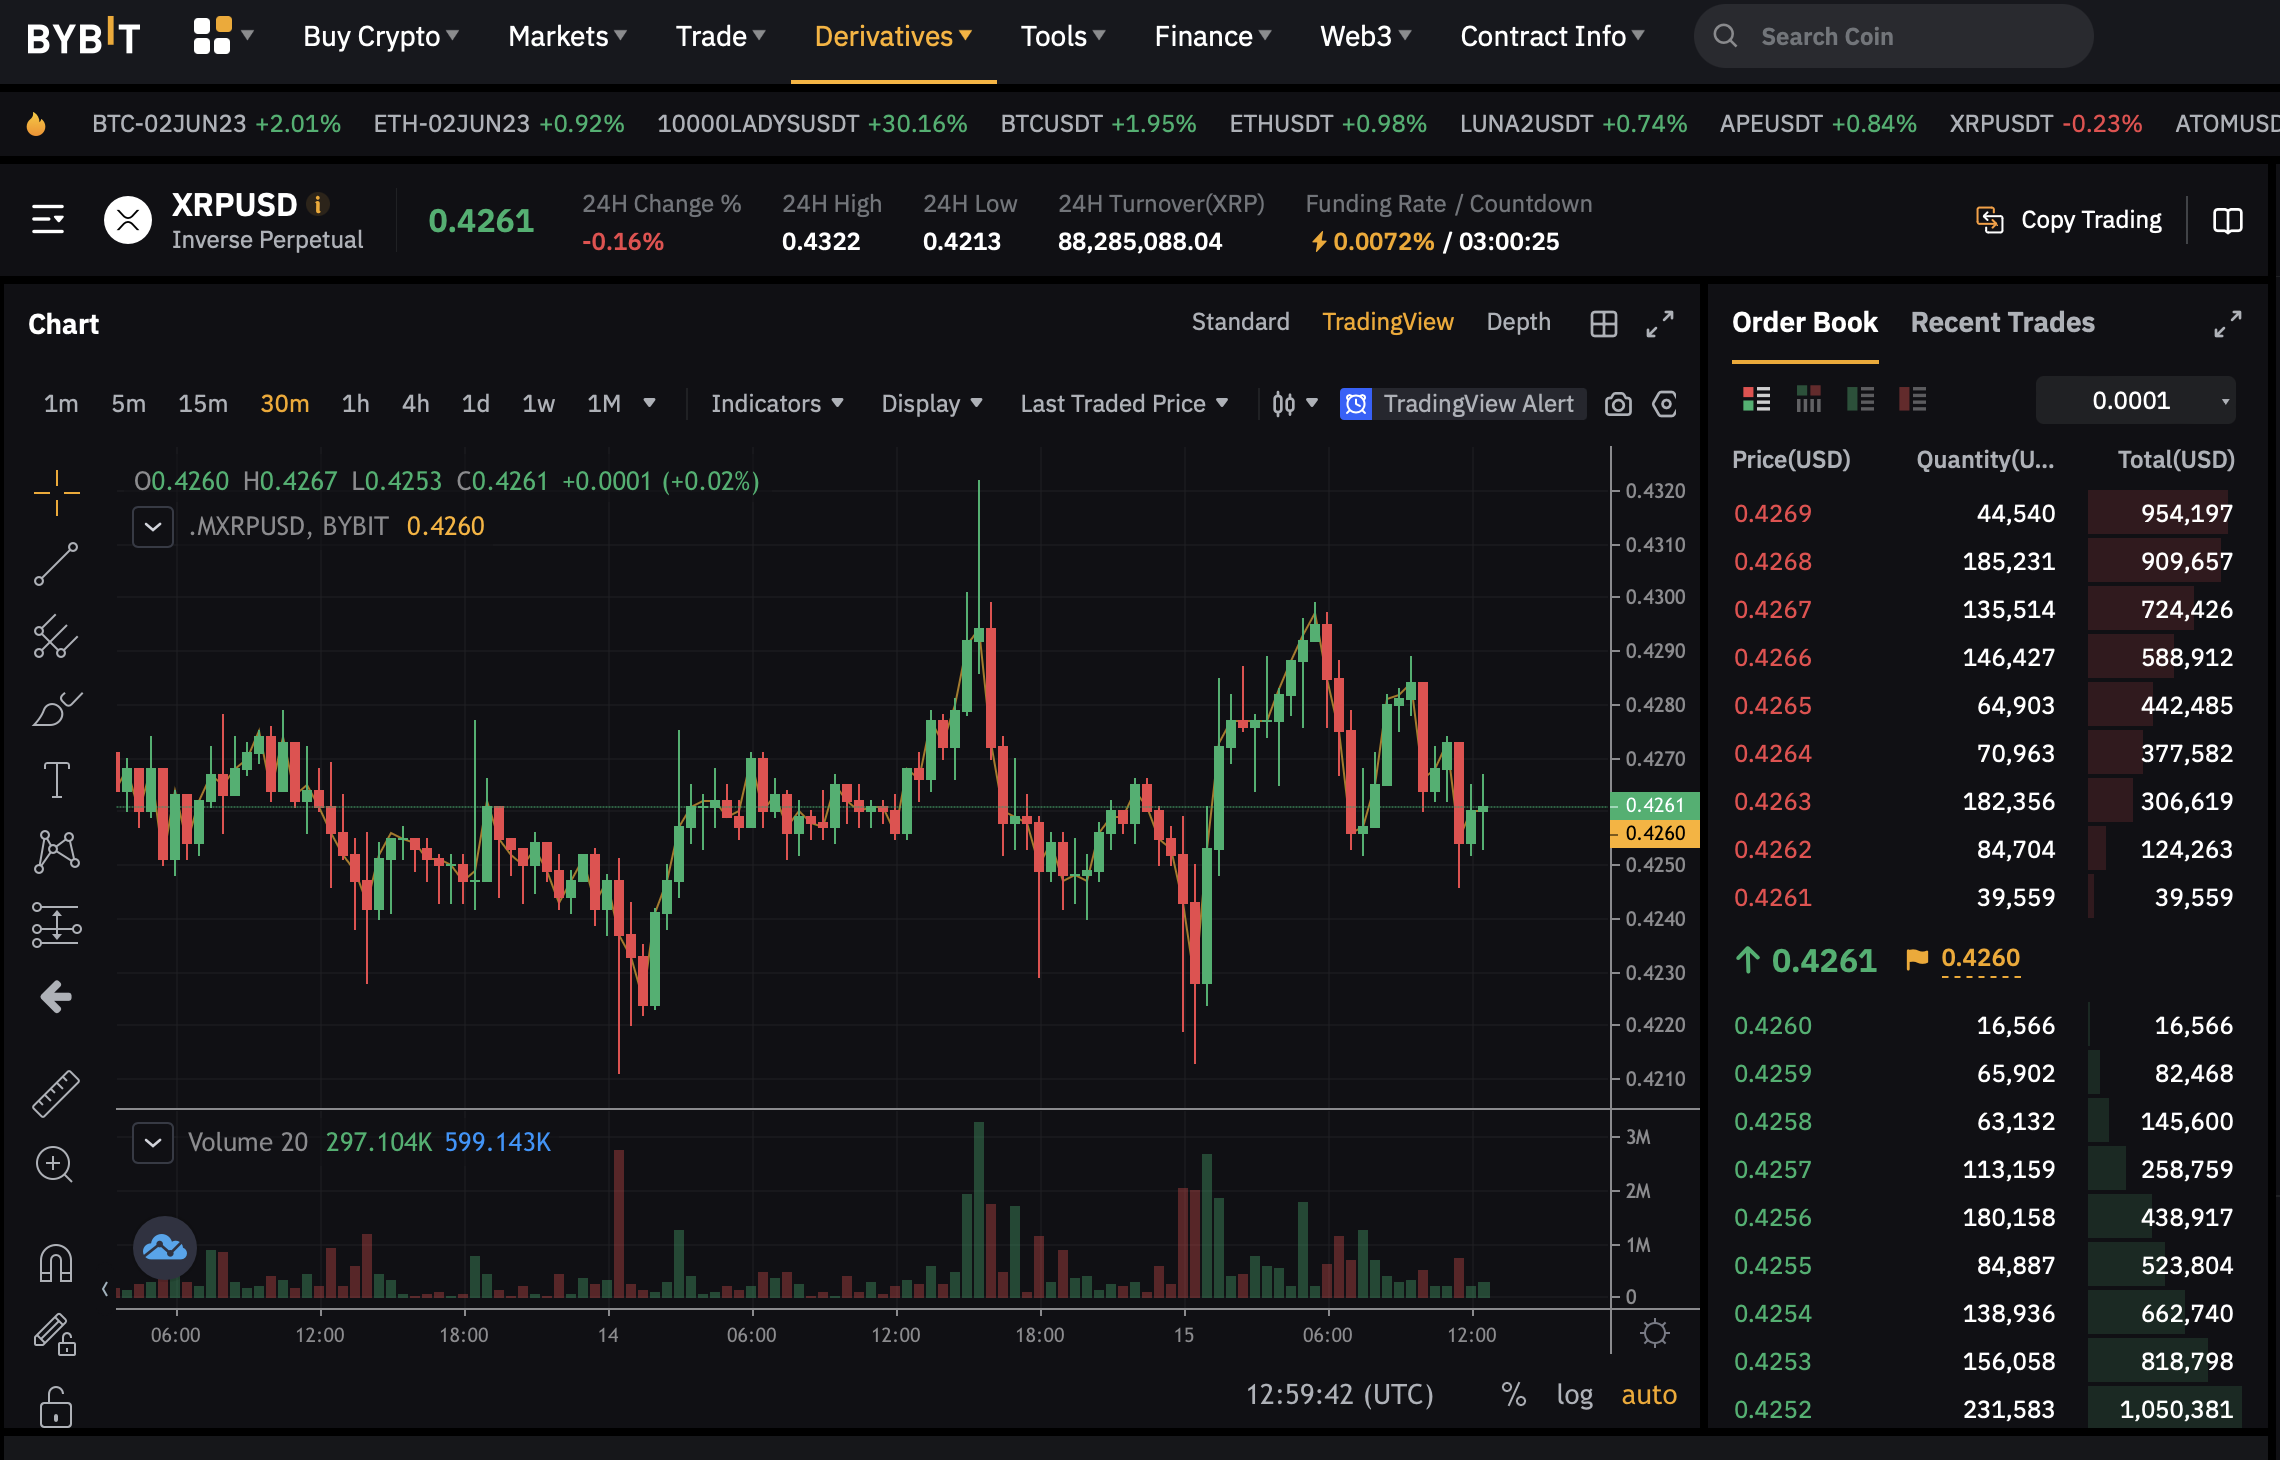Screen dimensions: 2280x1460
Task: Select the ruler measure tool
Action: (x=56, y=1093)
